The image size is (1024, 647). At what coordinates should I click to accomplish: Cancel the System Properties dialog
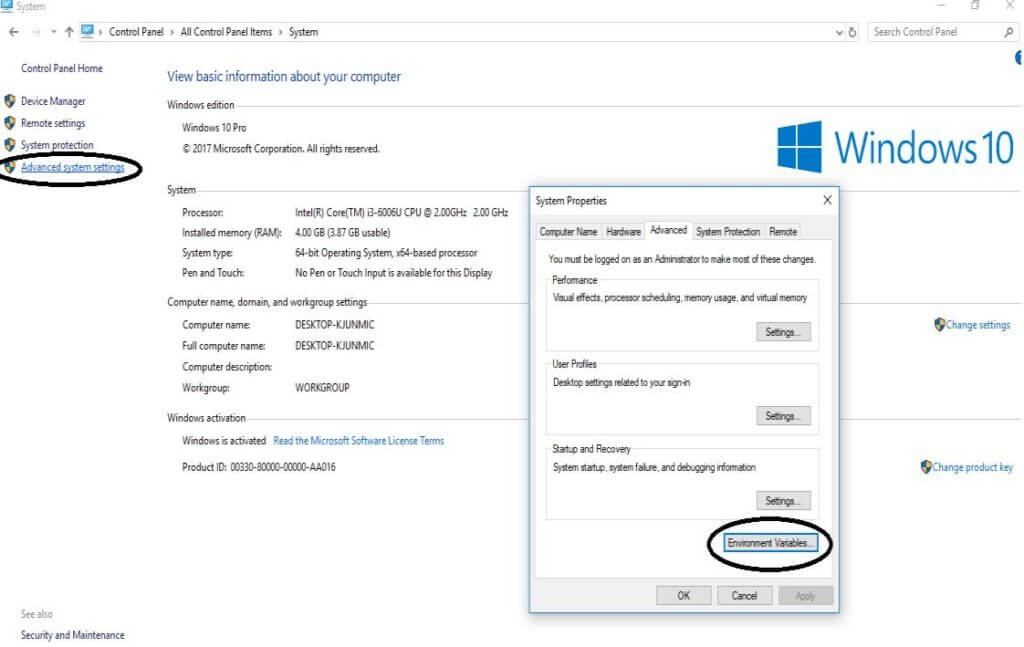pyautogui.click(x=744, y=595)
